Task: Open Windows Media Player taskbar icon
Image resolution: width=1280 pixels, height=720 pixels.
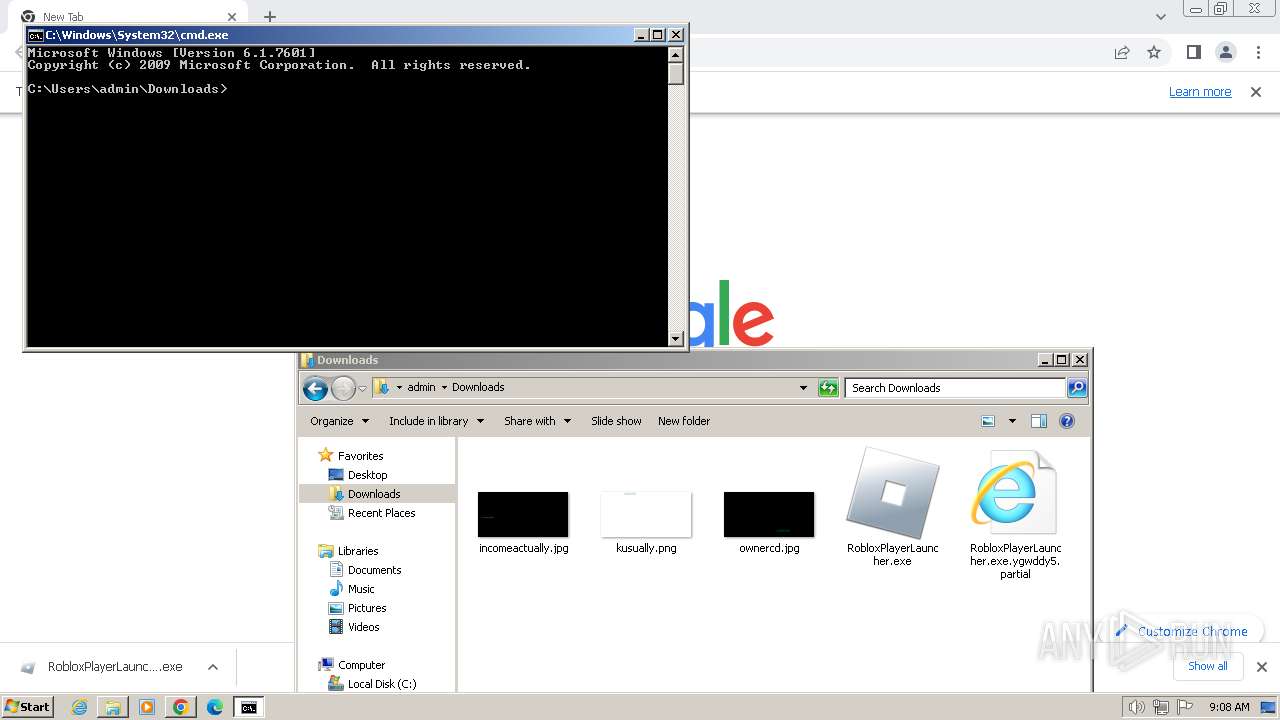Action: pyautogui.click(x=147, y=707)
